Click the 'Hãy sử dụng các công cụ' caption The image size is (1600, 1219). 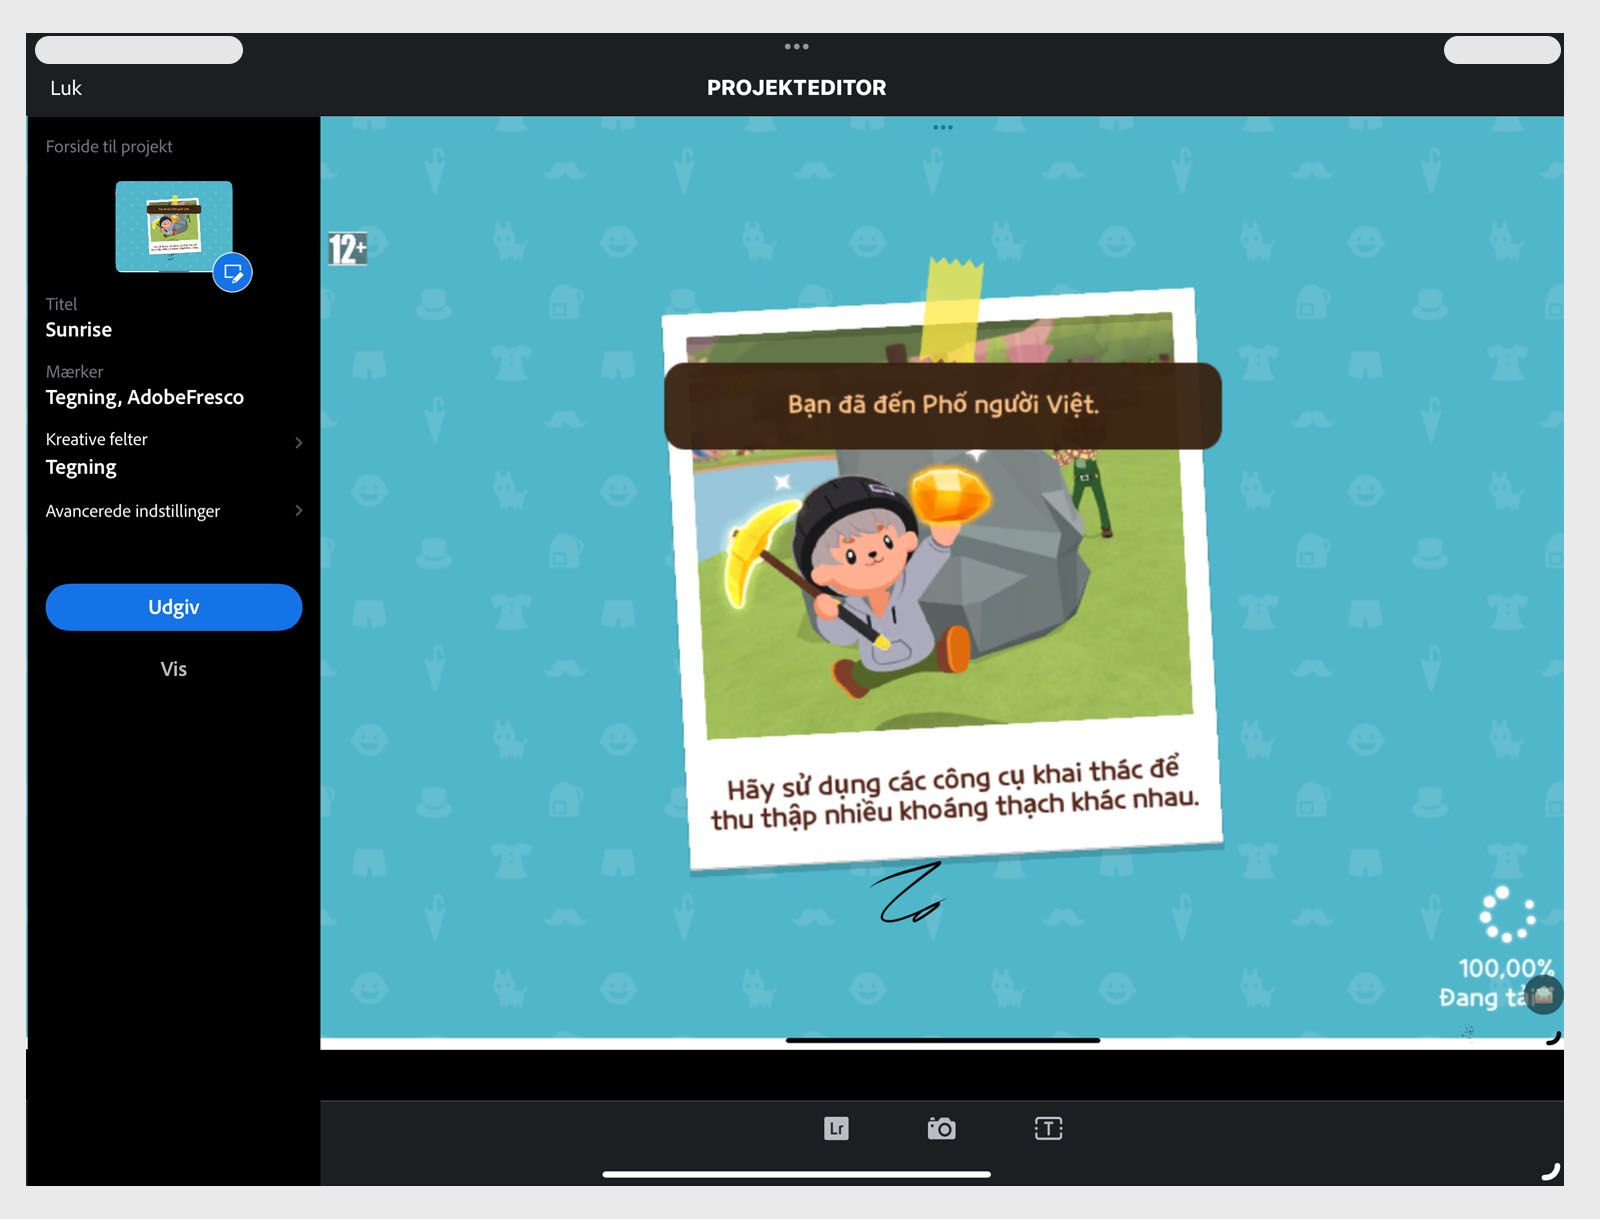point(954,793)
